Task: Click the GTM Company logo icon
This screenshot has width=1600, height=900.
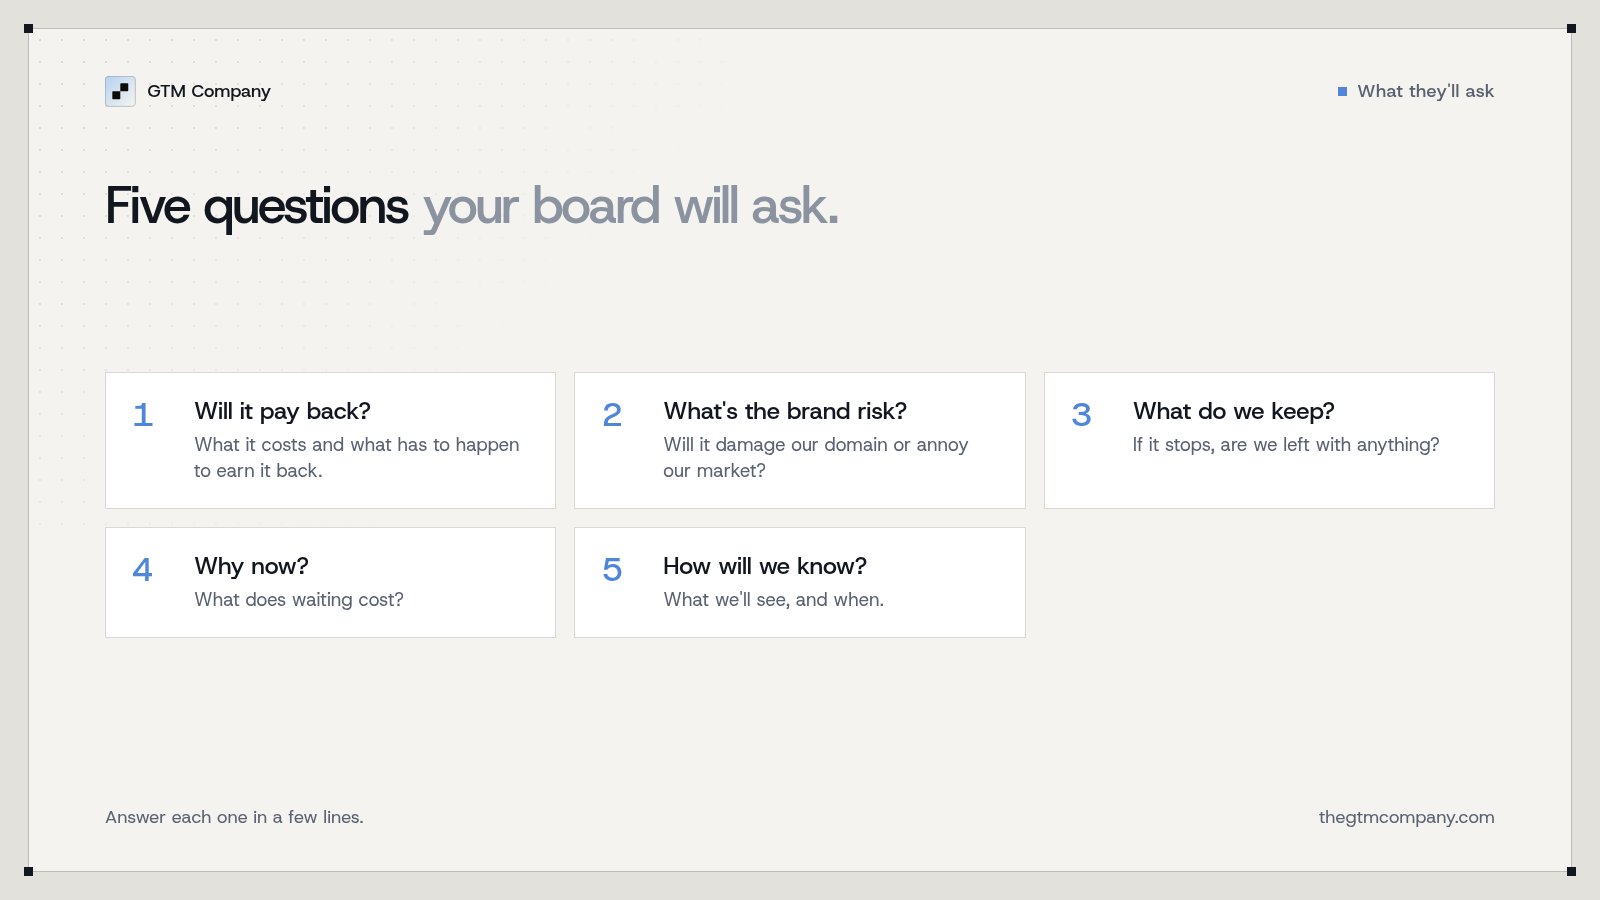Action: (120, 91)
